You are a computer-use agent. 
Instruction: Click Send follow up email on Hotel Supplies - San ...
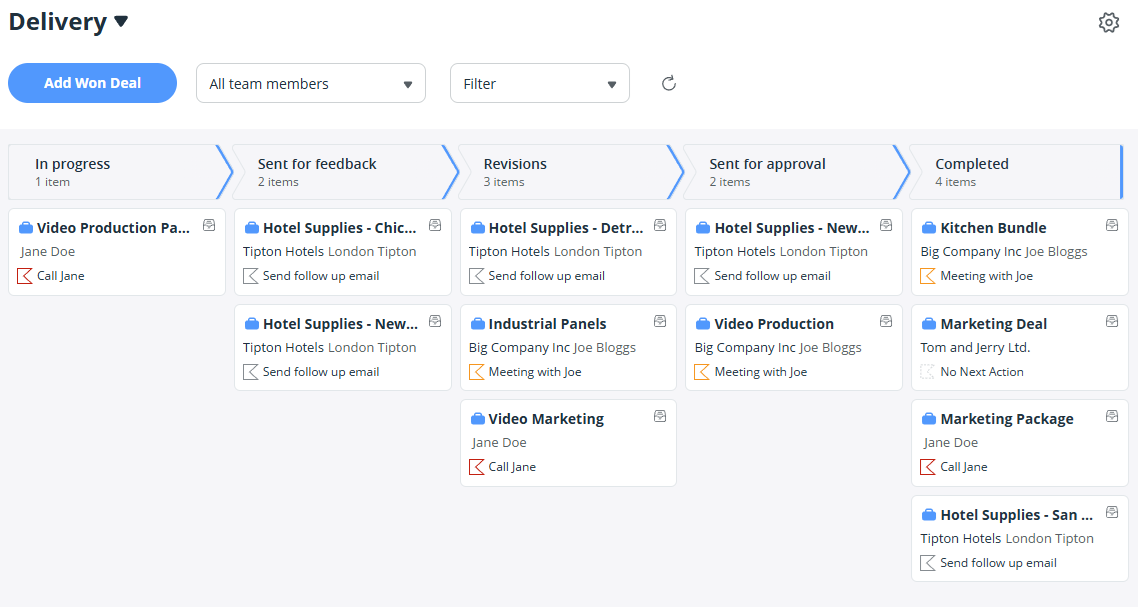tap(999, 563)
